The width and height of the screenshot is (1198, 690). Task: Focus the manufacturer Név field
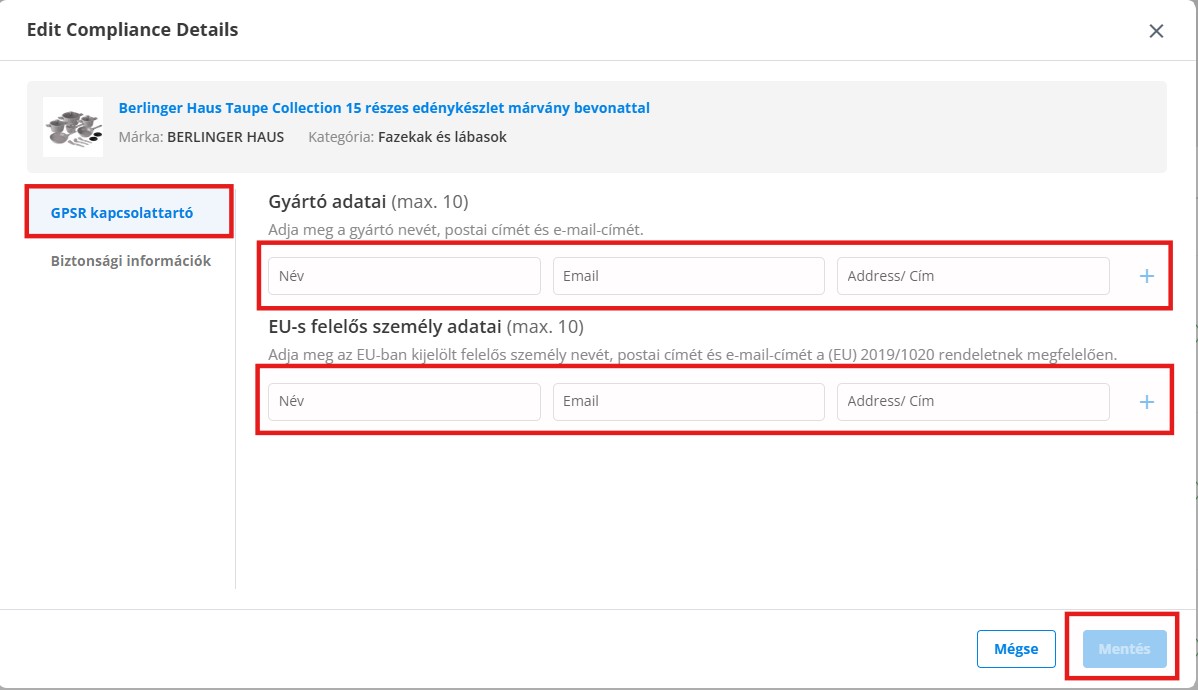404,276
